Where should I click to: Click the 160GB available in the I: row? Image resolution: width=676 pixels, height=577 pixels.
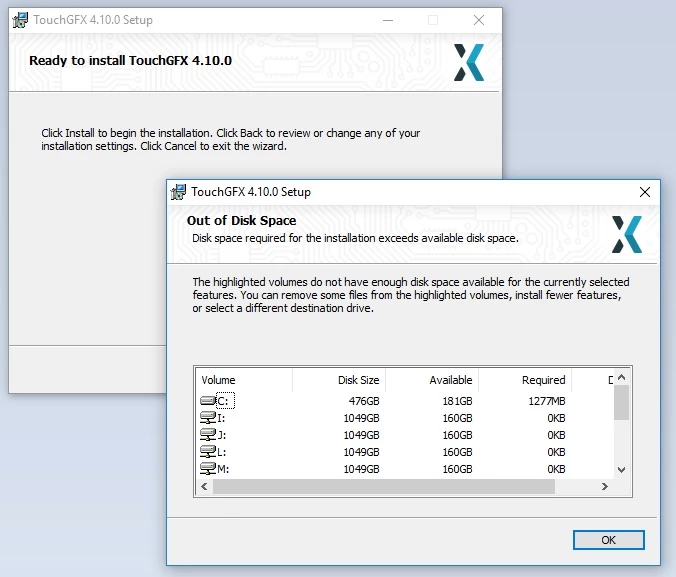tap(457, 418)
